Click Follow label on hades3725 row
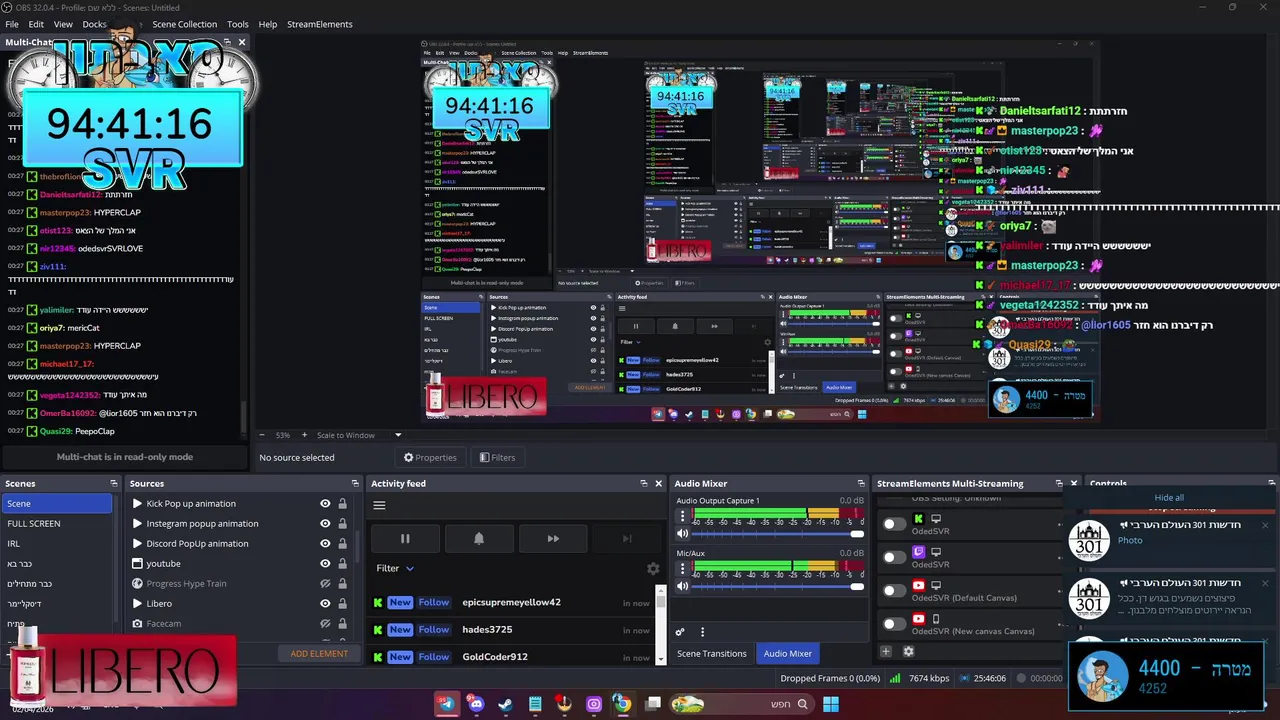Viewport: 1280px width, 720px height. 434,630
